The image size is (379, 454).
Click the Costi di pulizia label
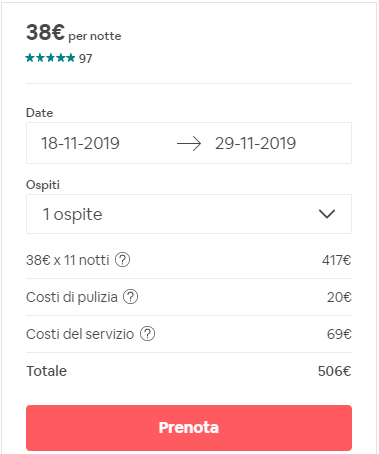(x=72, y=297)
